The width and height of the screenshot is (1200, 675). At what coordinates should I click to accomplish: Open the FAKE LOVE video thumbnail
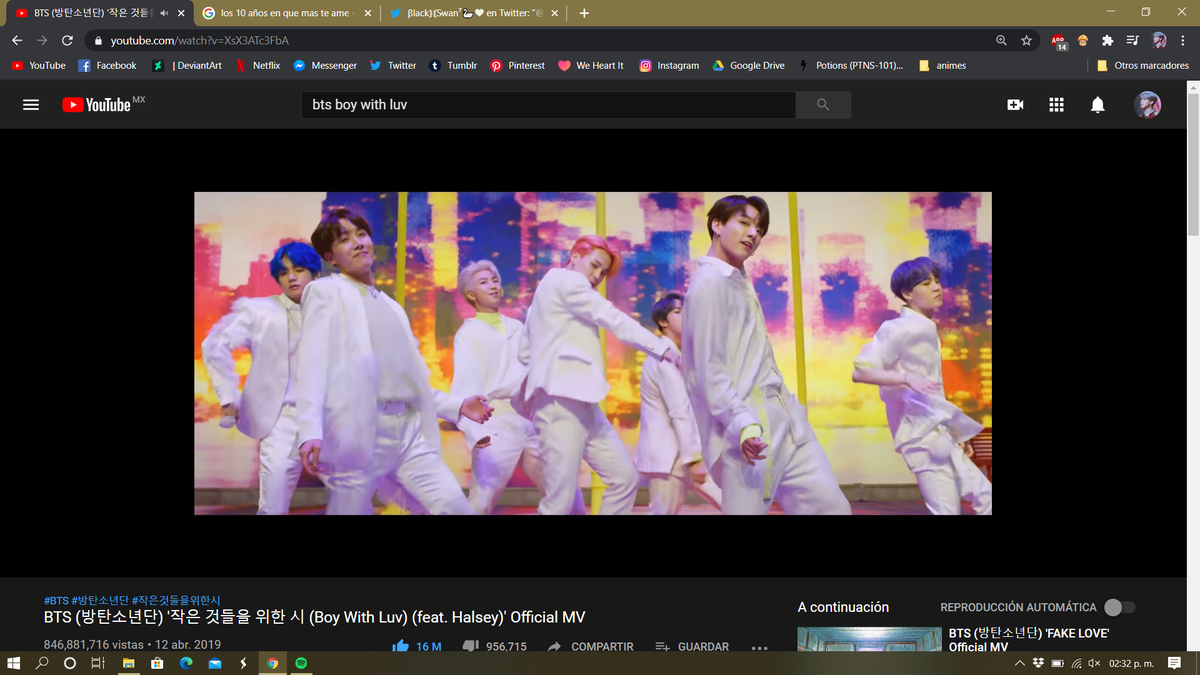[x=869, y=639]
